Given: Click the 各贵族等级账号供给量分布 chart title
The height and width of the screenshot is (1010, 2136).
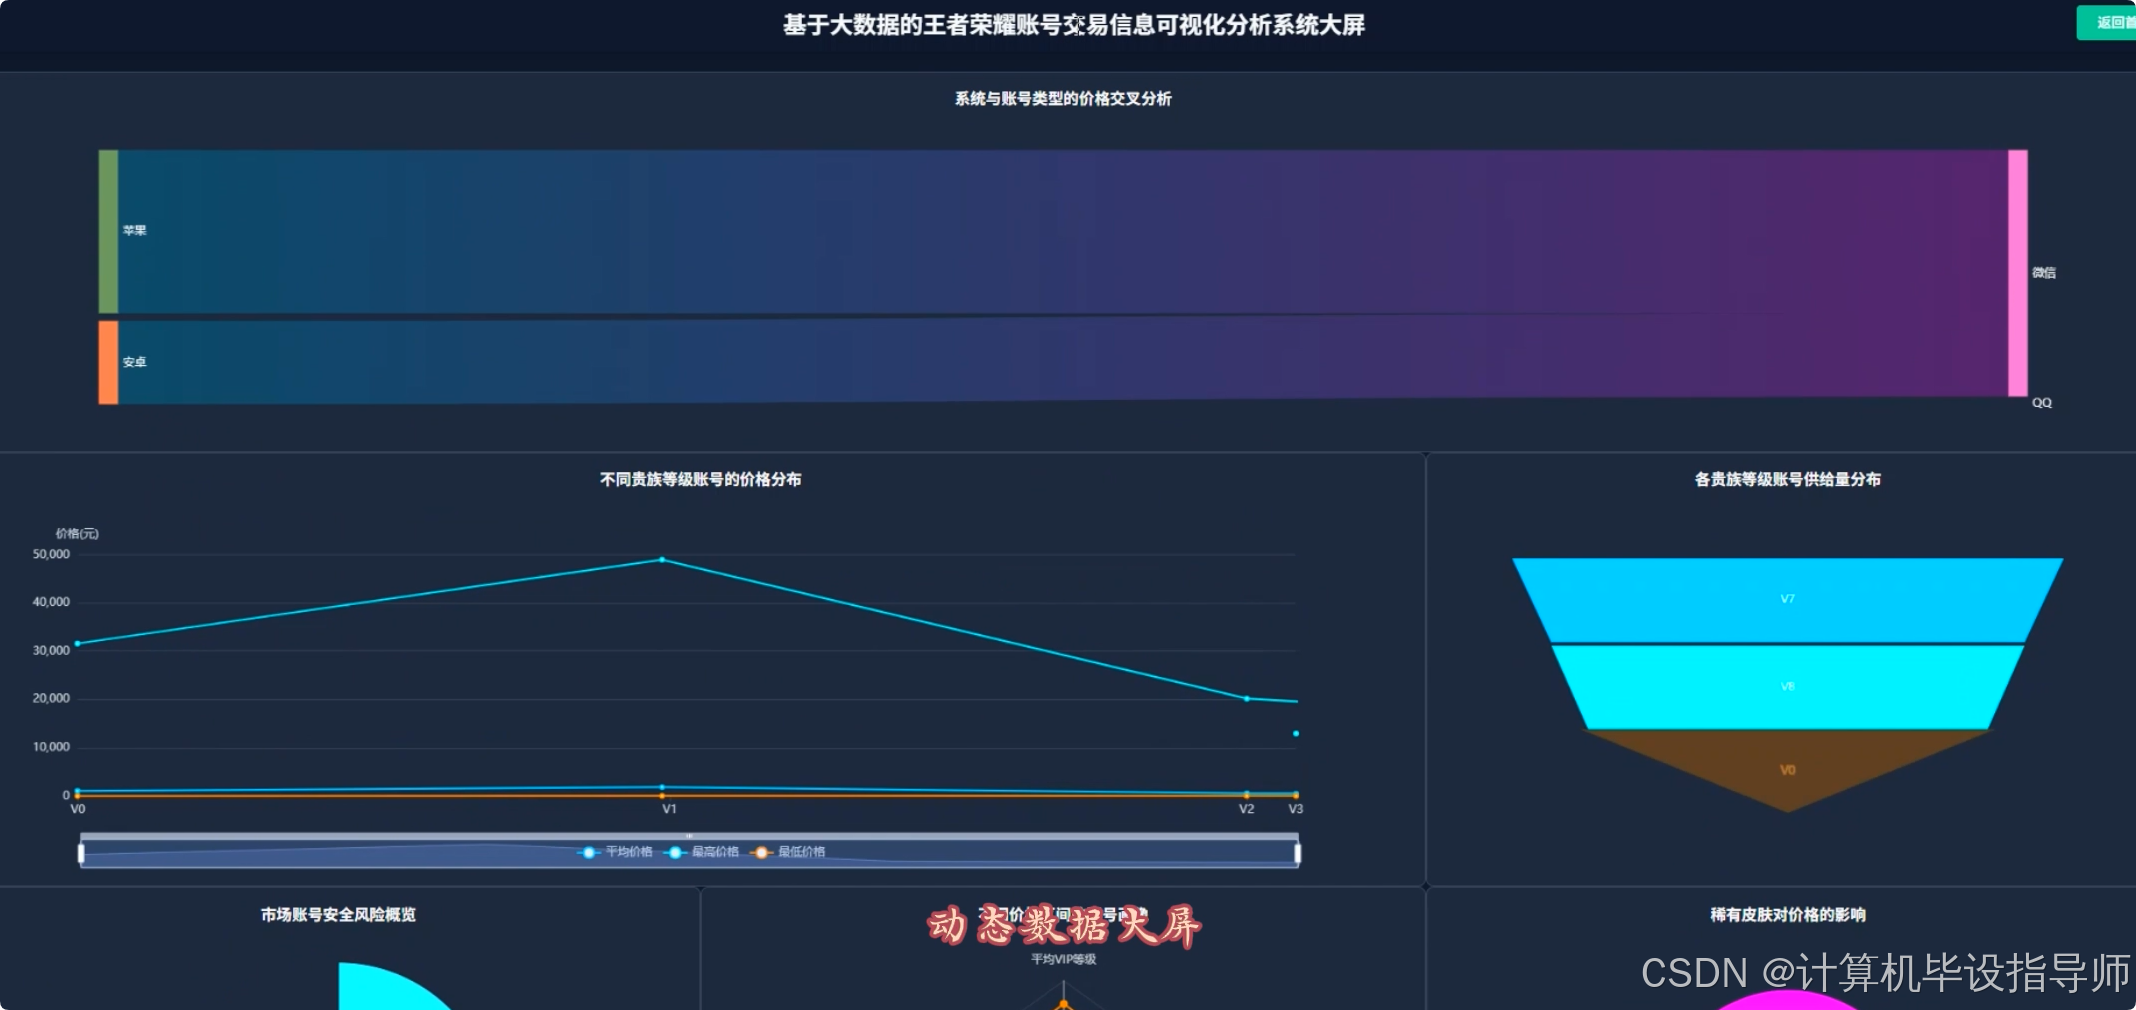Looking at the screenshot, I should [1786, 479].
